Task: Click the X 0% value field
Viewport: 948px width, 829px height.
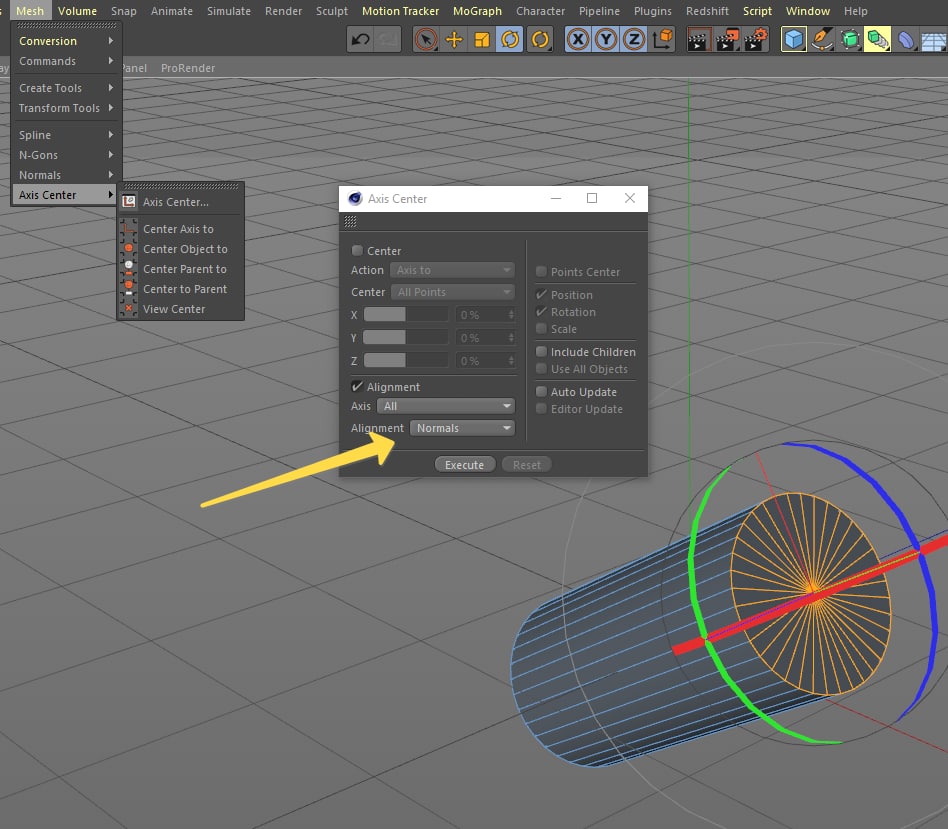Action: 481,314
